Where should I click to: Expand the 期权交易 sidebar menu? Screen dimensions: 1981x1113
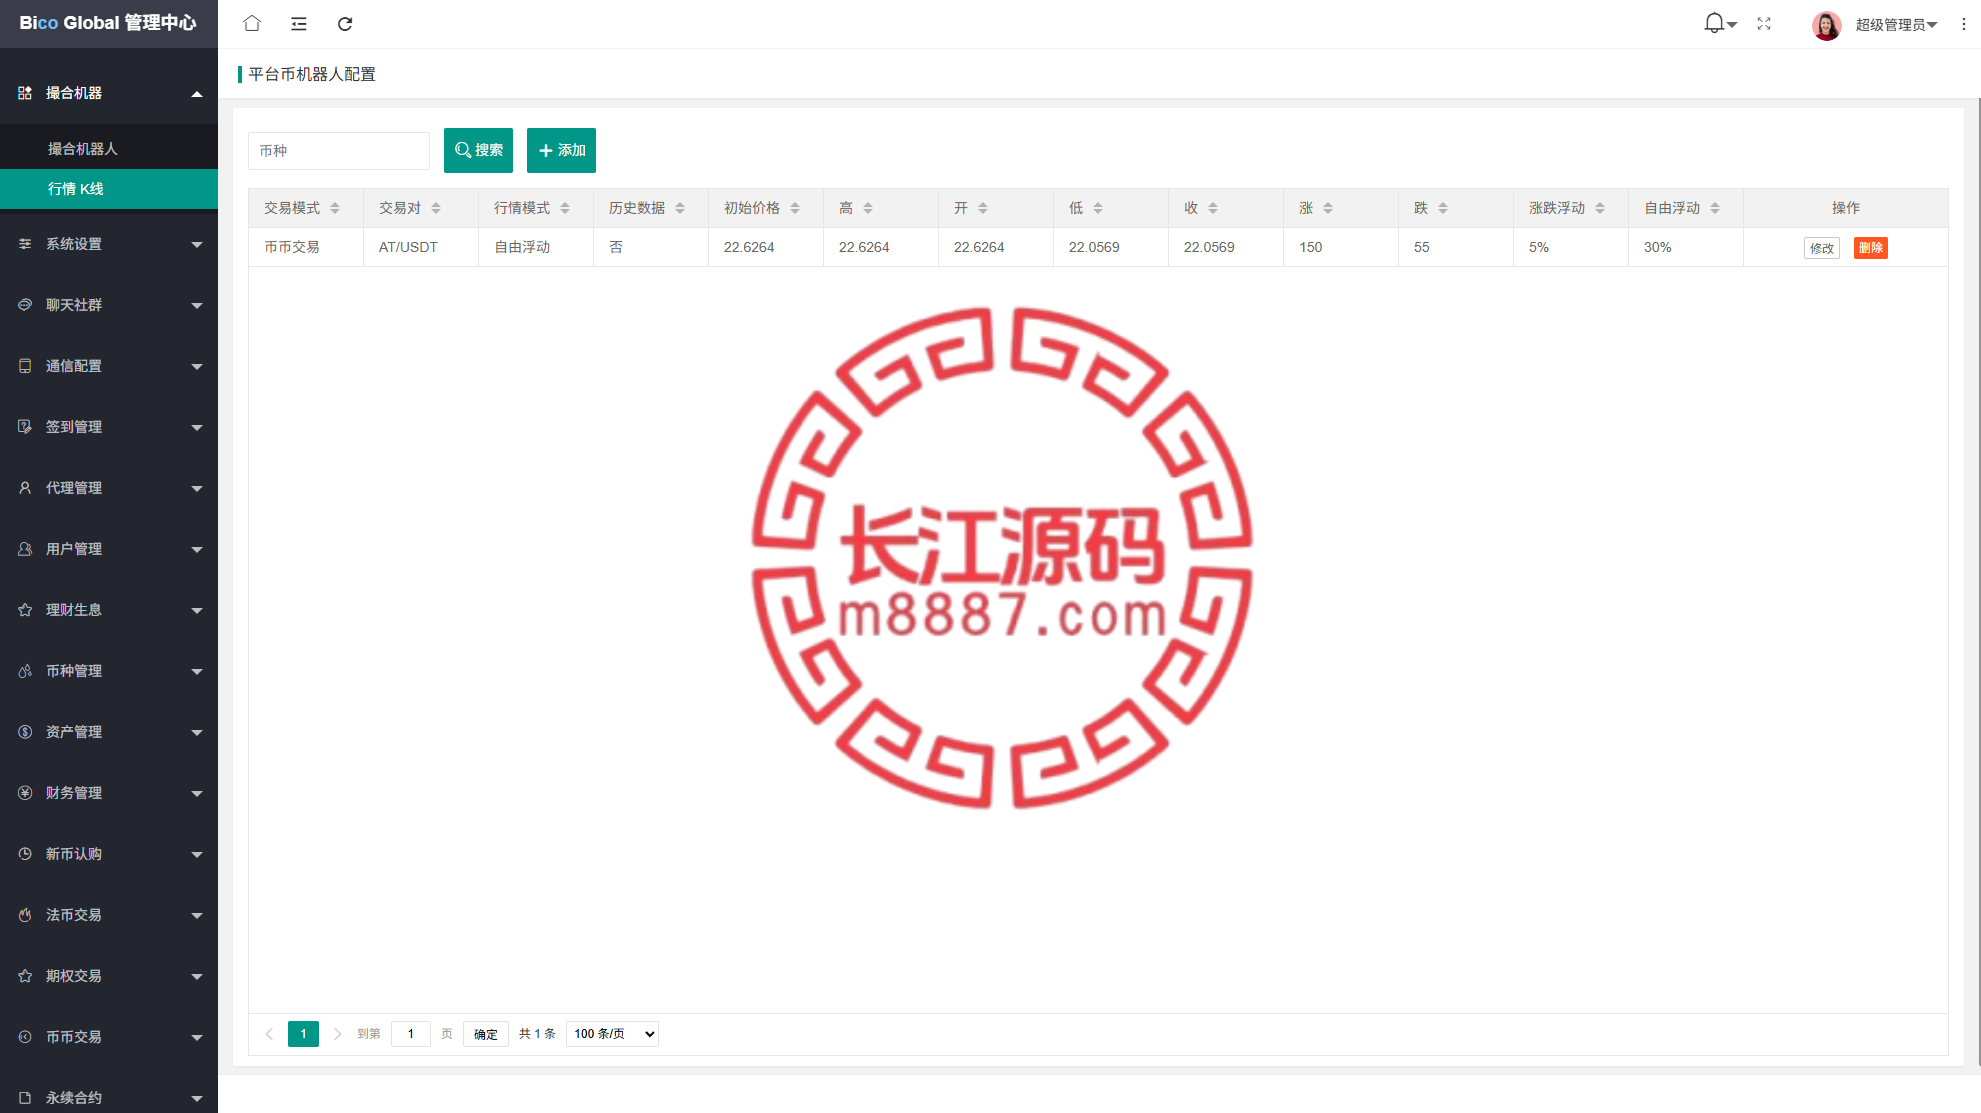tap(109, 976)
